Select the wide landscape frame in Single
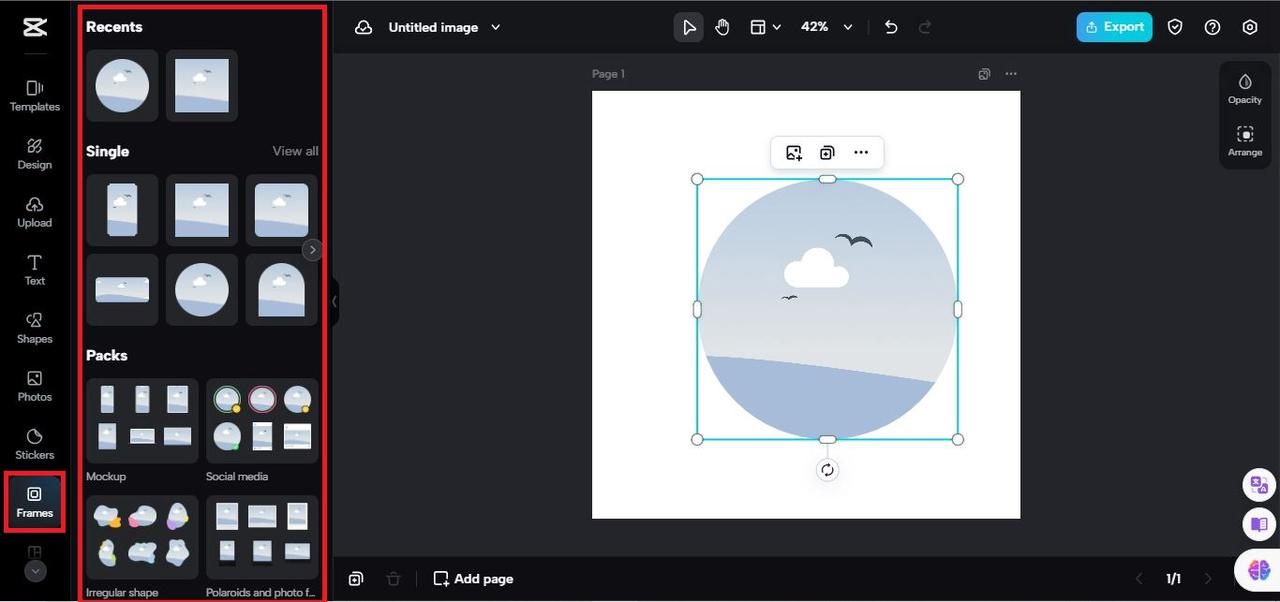The height and width of the screenshot is (602, 1280). tap(122, 290)
